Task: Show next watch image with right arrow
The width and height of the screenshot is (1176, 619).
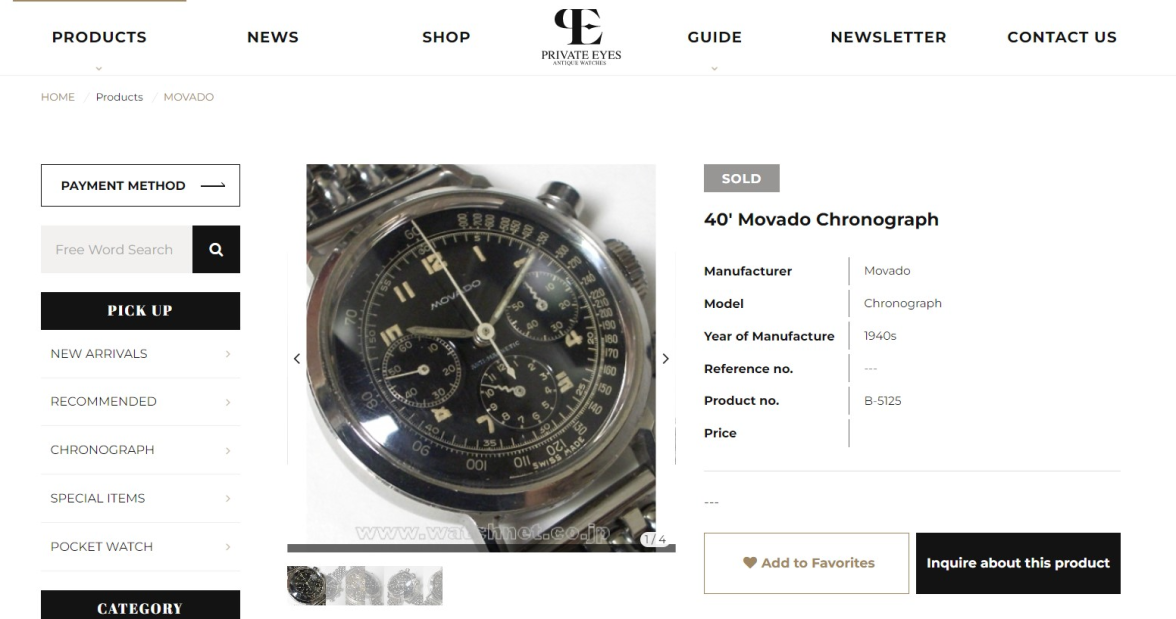Action: pyautogui.click(x=666, y=359)
